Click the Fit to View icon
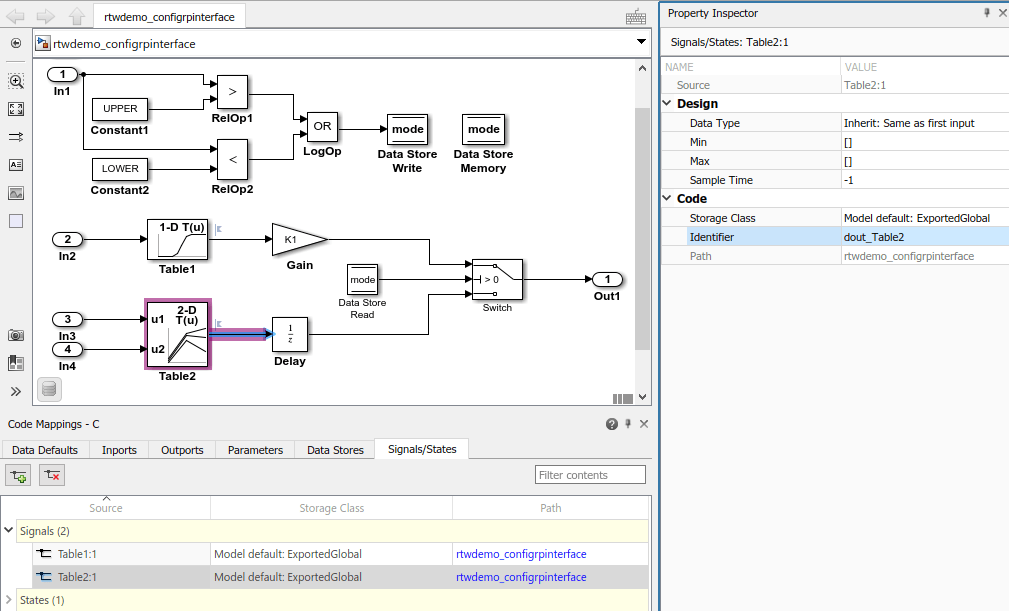 point(16,110)
